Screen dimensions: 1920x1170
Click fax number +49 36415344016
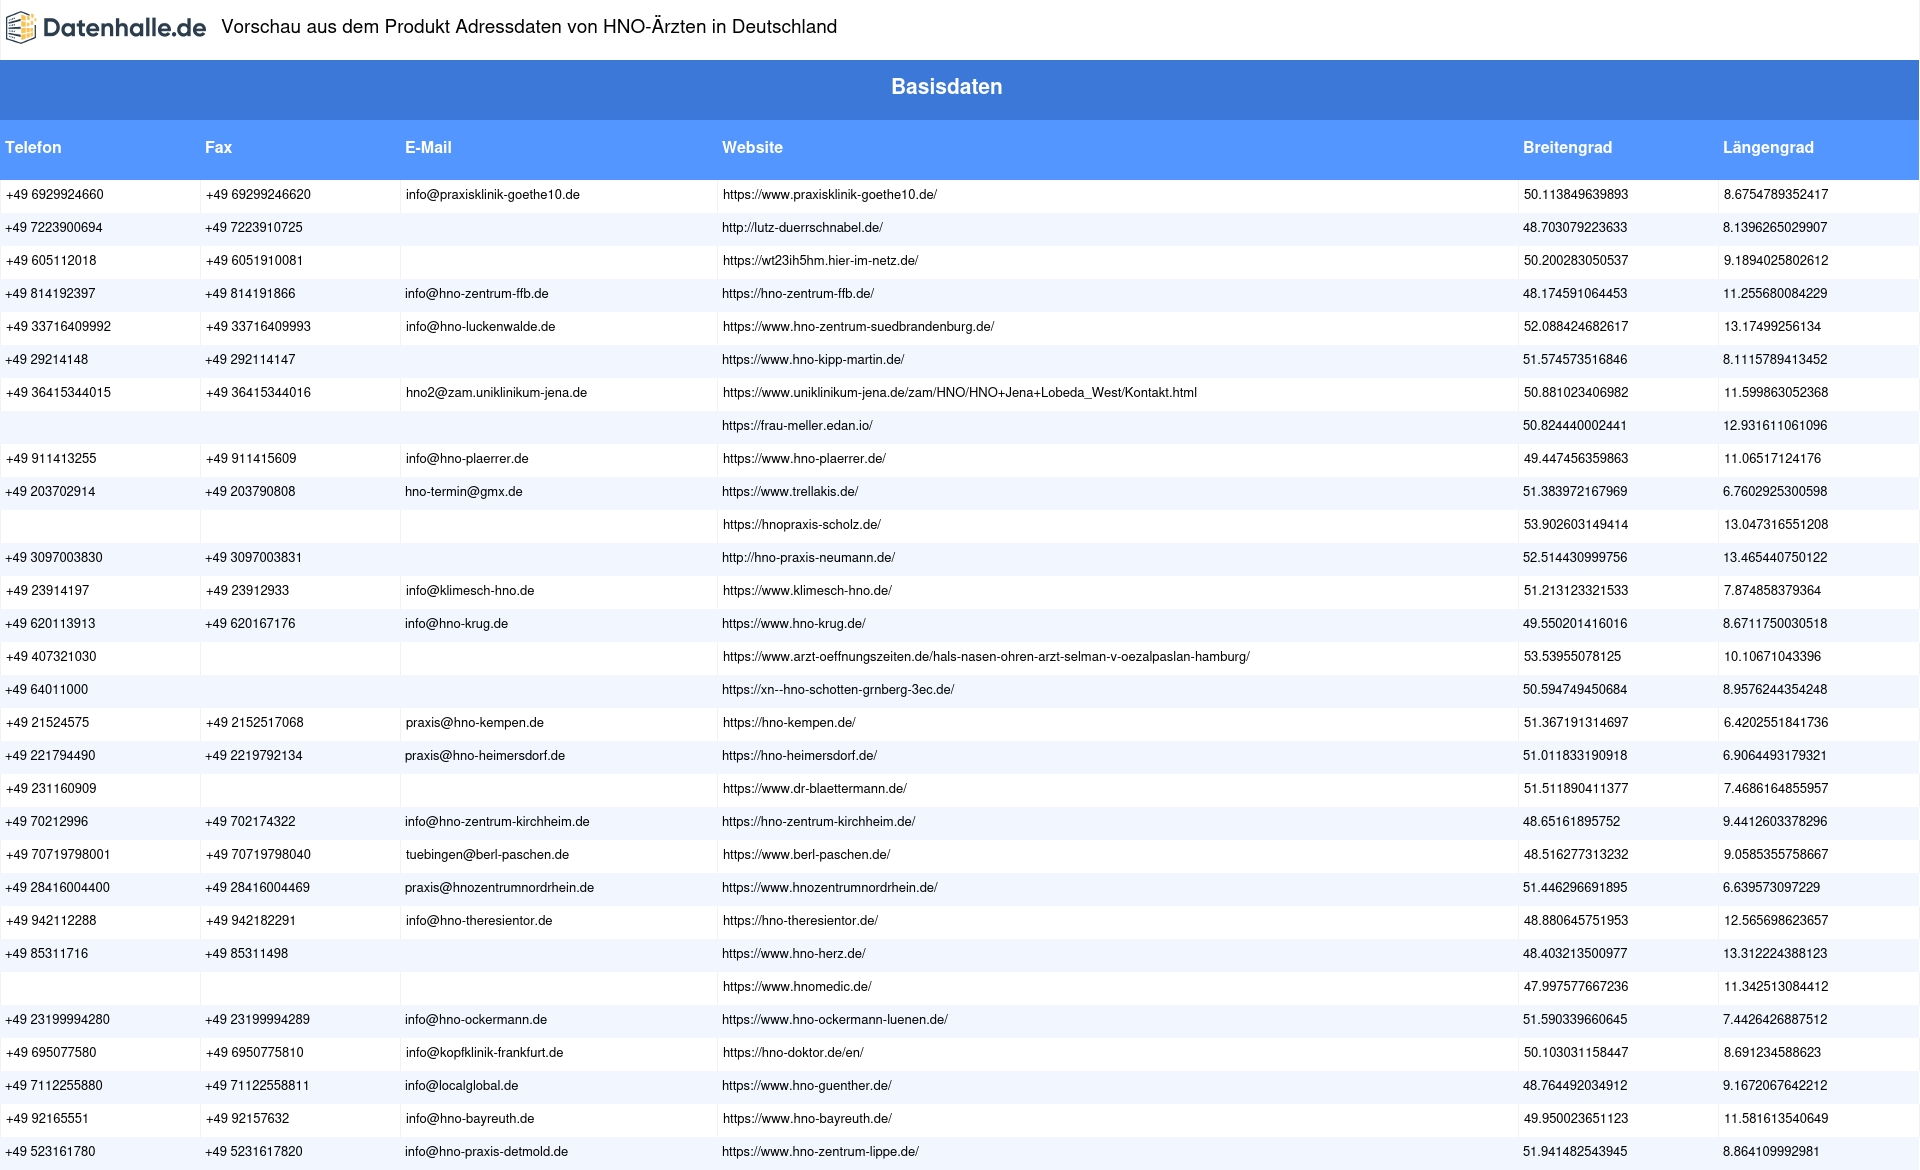point(258,393)
